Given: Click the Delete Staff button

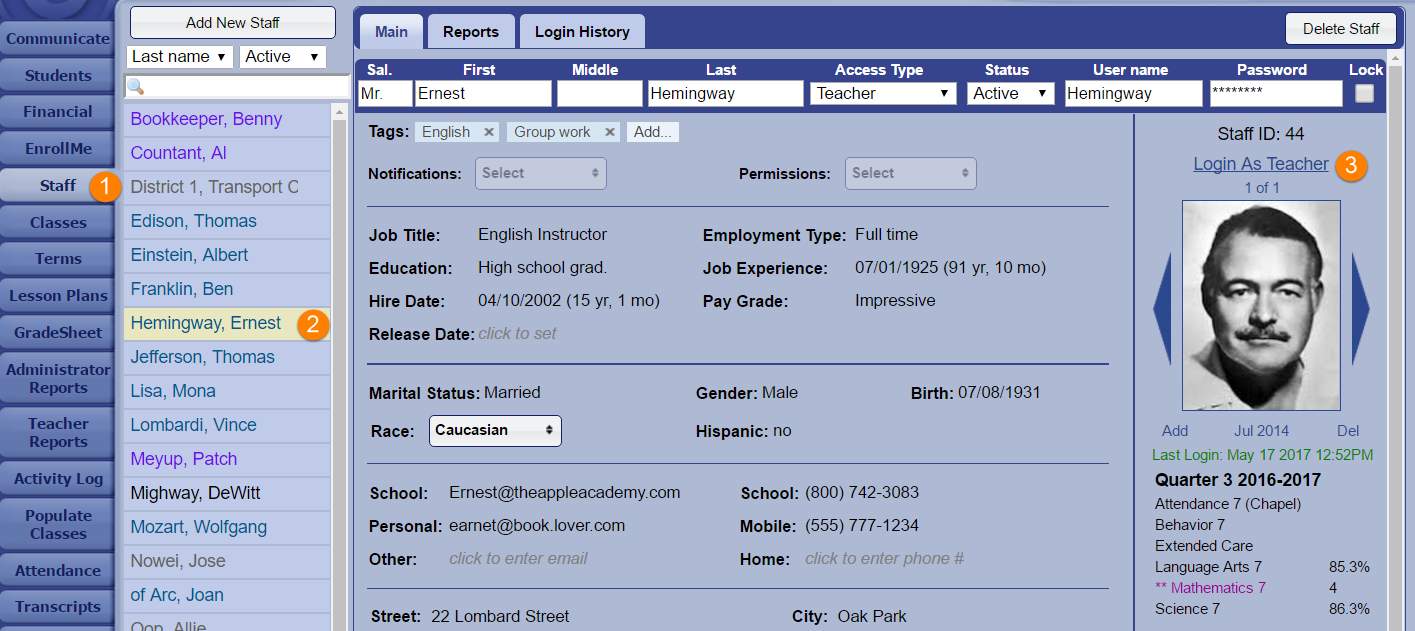Looking at the screenshot, I should [1340, 29].
